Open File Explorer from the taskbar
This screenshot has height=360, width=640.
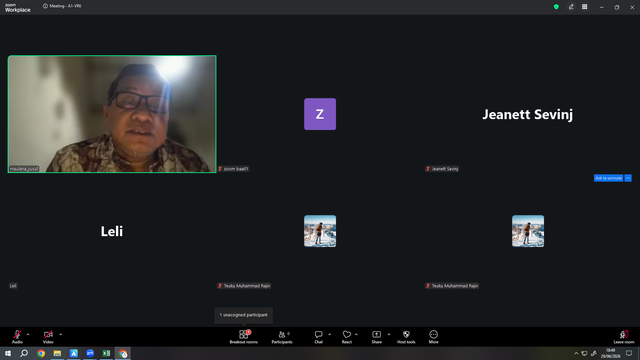coord(57,353)
